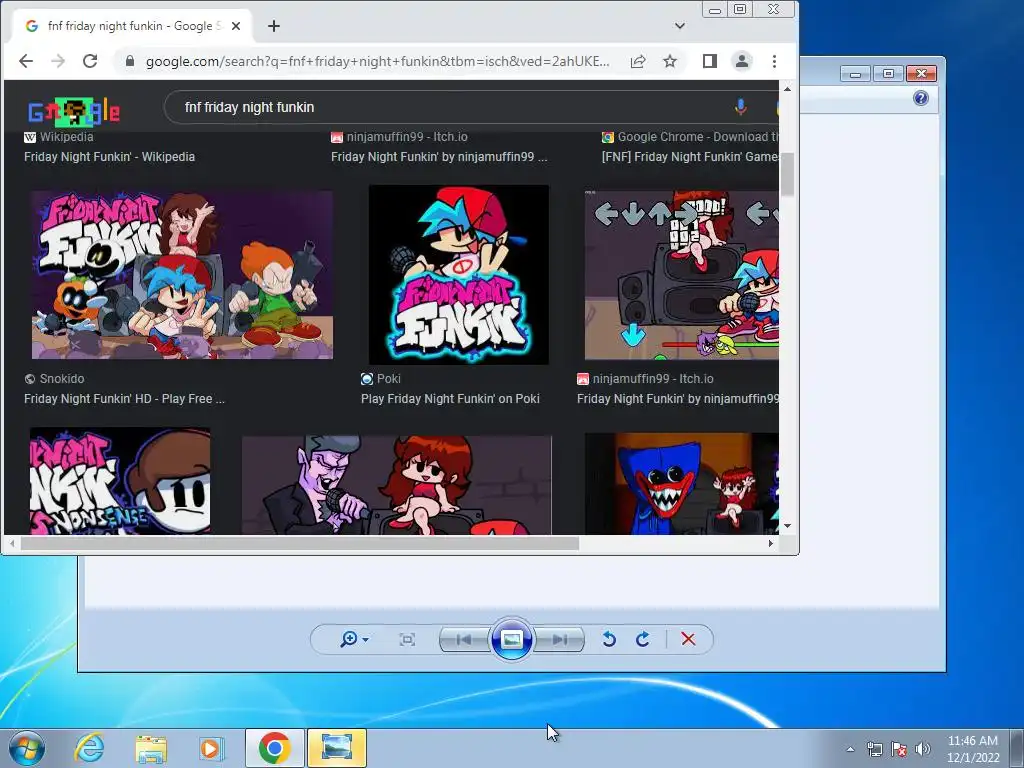Rotate picture counterclockwise in Photo Viewer
The width and height of the screenshot is (1024, 768).
(609, 639)
